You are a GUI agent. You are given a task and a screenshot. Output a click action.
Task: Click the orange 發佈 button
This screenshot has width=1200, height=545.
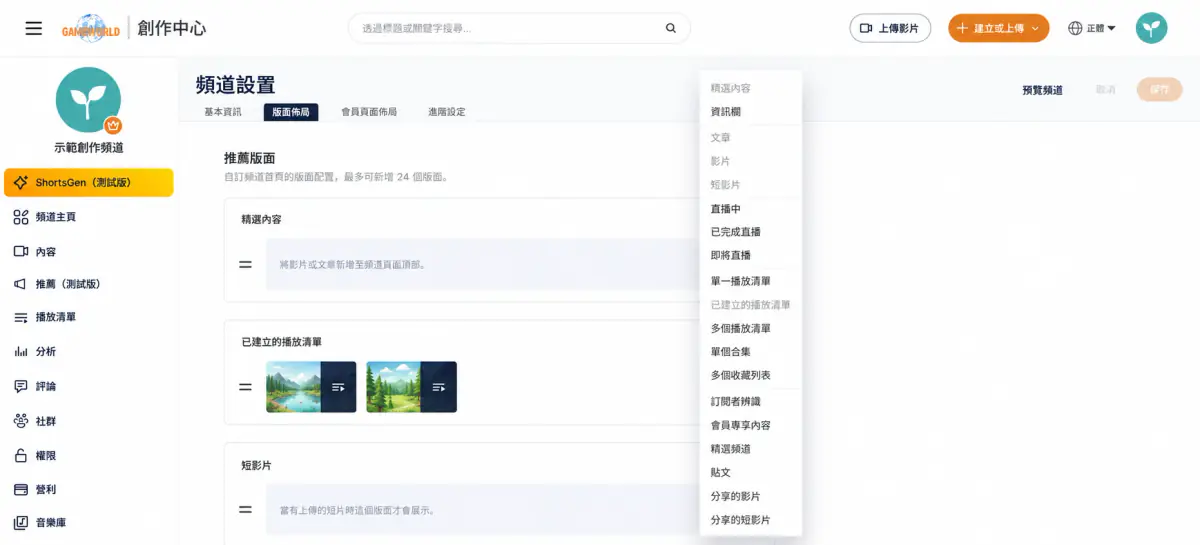(x=1158, y=90)
